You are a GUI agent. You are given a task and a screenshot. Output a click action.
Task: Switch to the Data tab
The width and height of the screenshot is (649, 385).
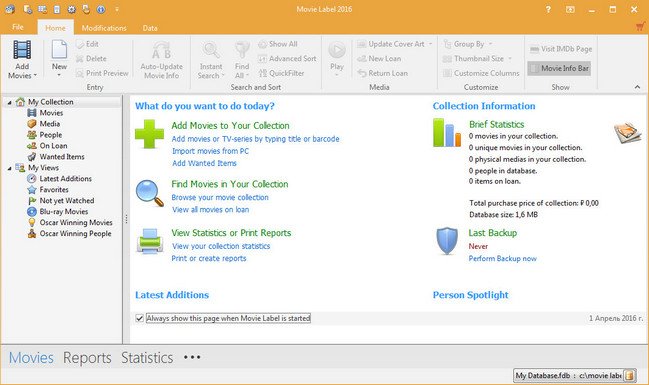click(x=150, y=28)
